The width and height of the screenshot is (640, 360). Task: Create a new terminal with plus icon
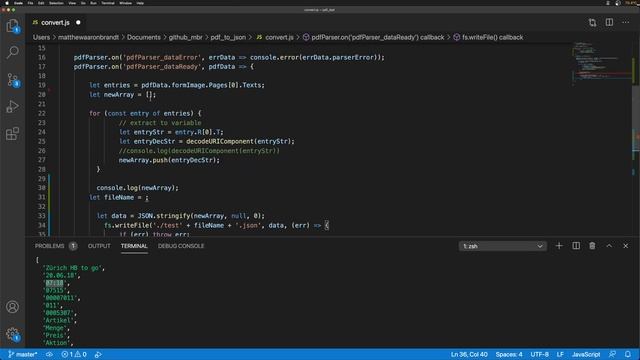tap(559, 246)
